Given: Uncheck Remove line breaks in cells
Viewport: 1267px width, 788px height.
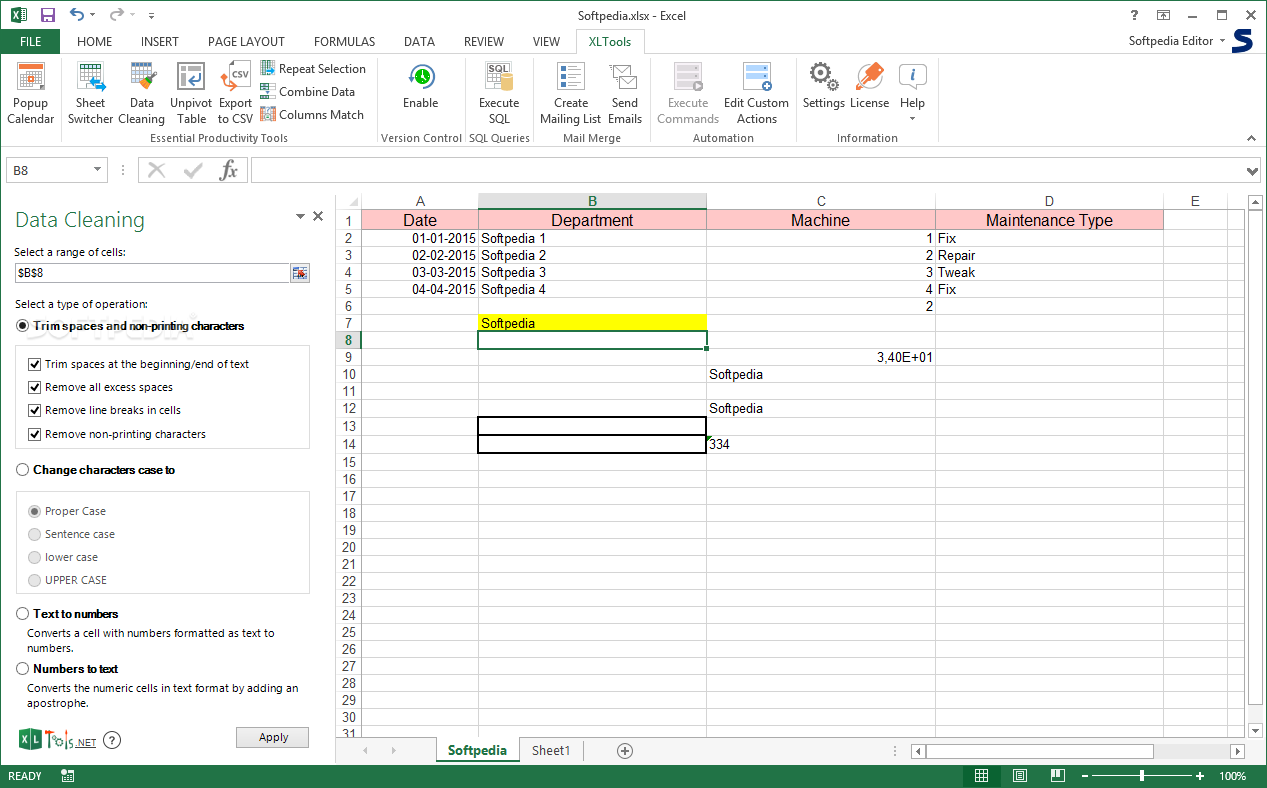Looking at the screenshot, I should 35,411.
